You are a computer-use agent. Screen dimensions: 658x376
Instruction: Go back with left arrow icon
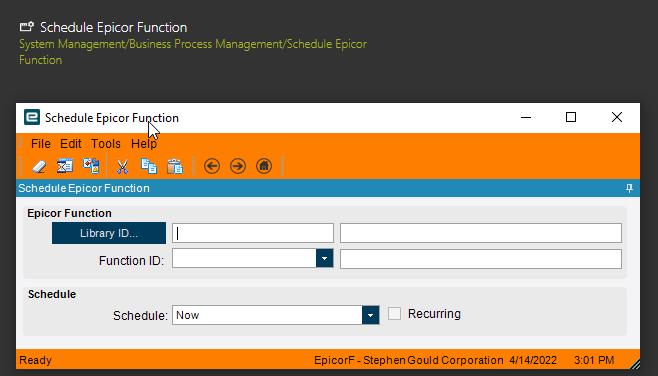212,166
